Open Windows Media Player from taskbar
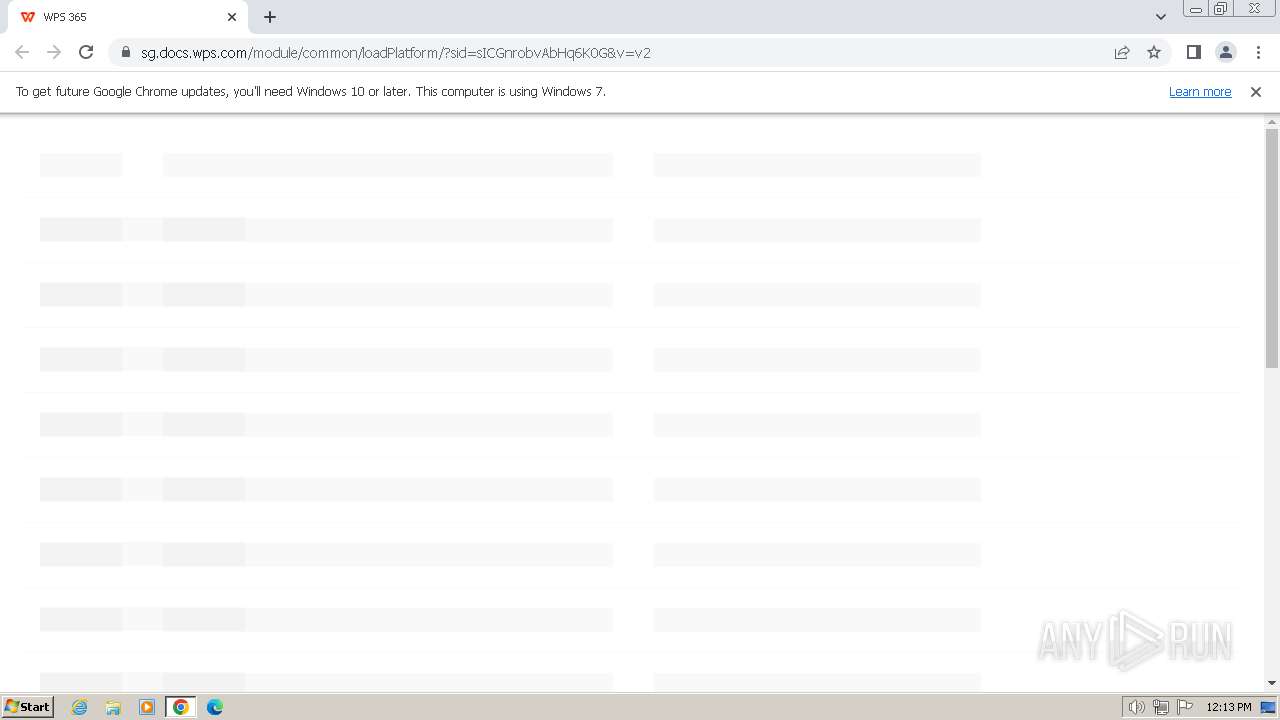Image resolution: width=1280 pixels, height=720 pixels. click(x=147, y=707)
